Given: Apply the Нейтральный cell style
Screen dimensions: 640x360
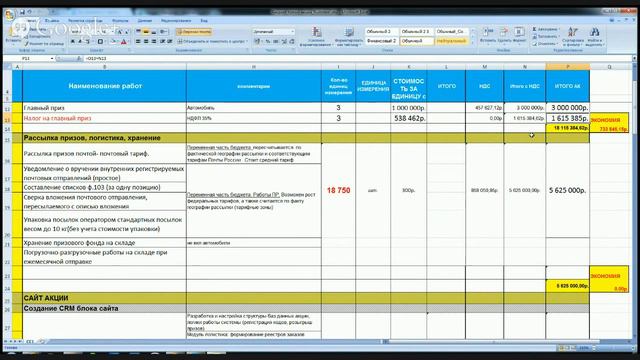Looking at the screenshot, I should point(451,41).
